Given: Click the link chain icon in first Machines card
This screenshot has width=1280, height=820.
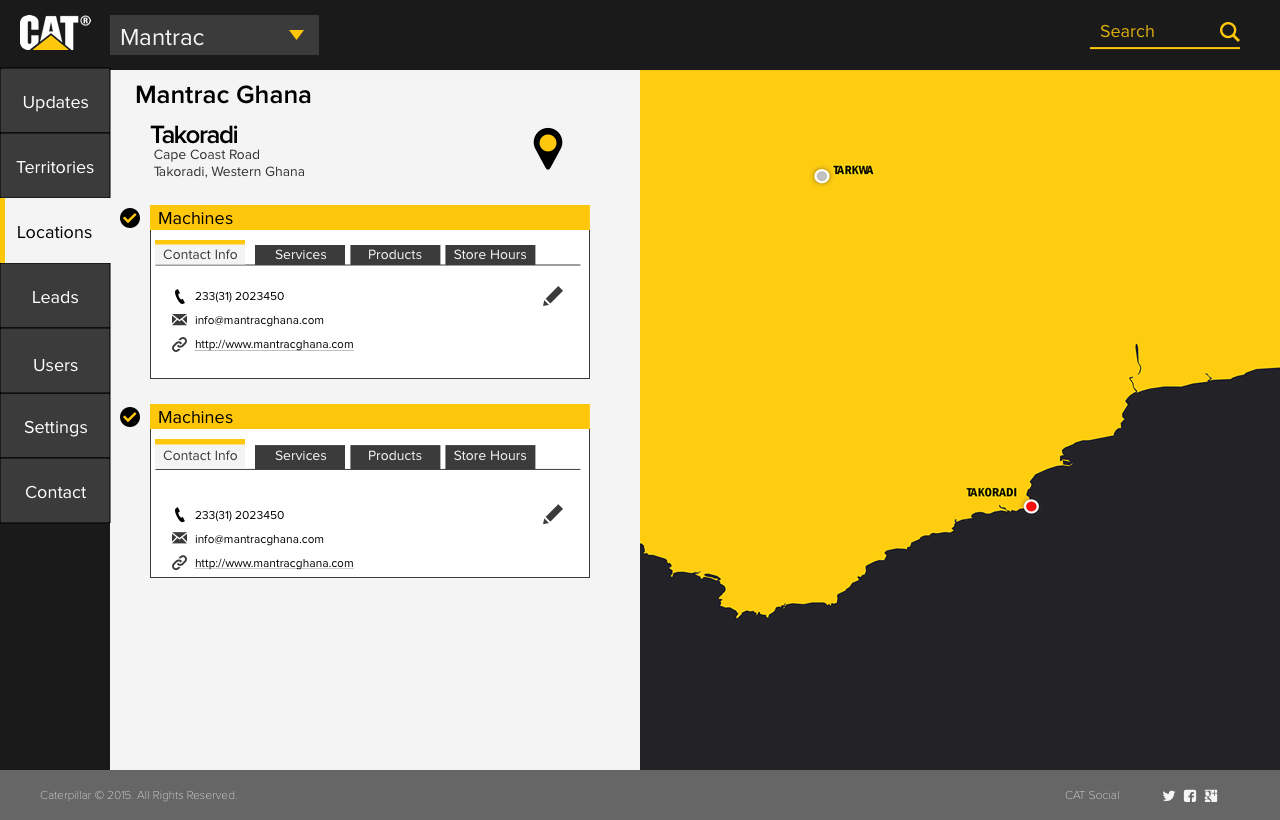Looking at the screenshot, I should click(x=179, y=344).
